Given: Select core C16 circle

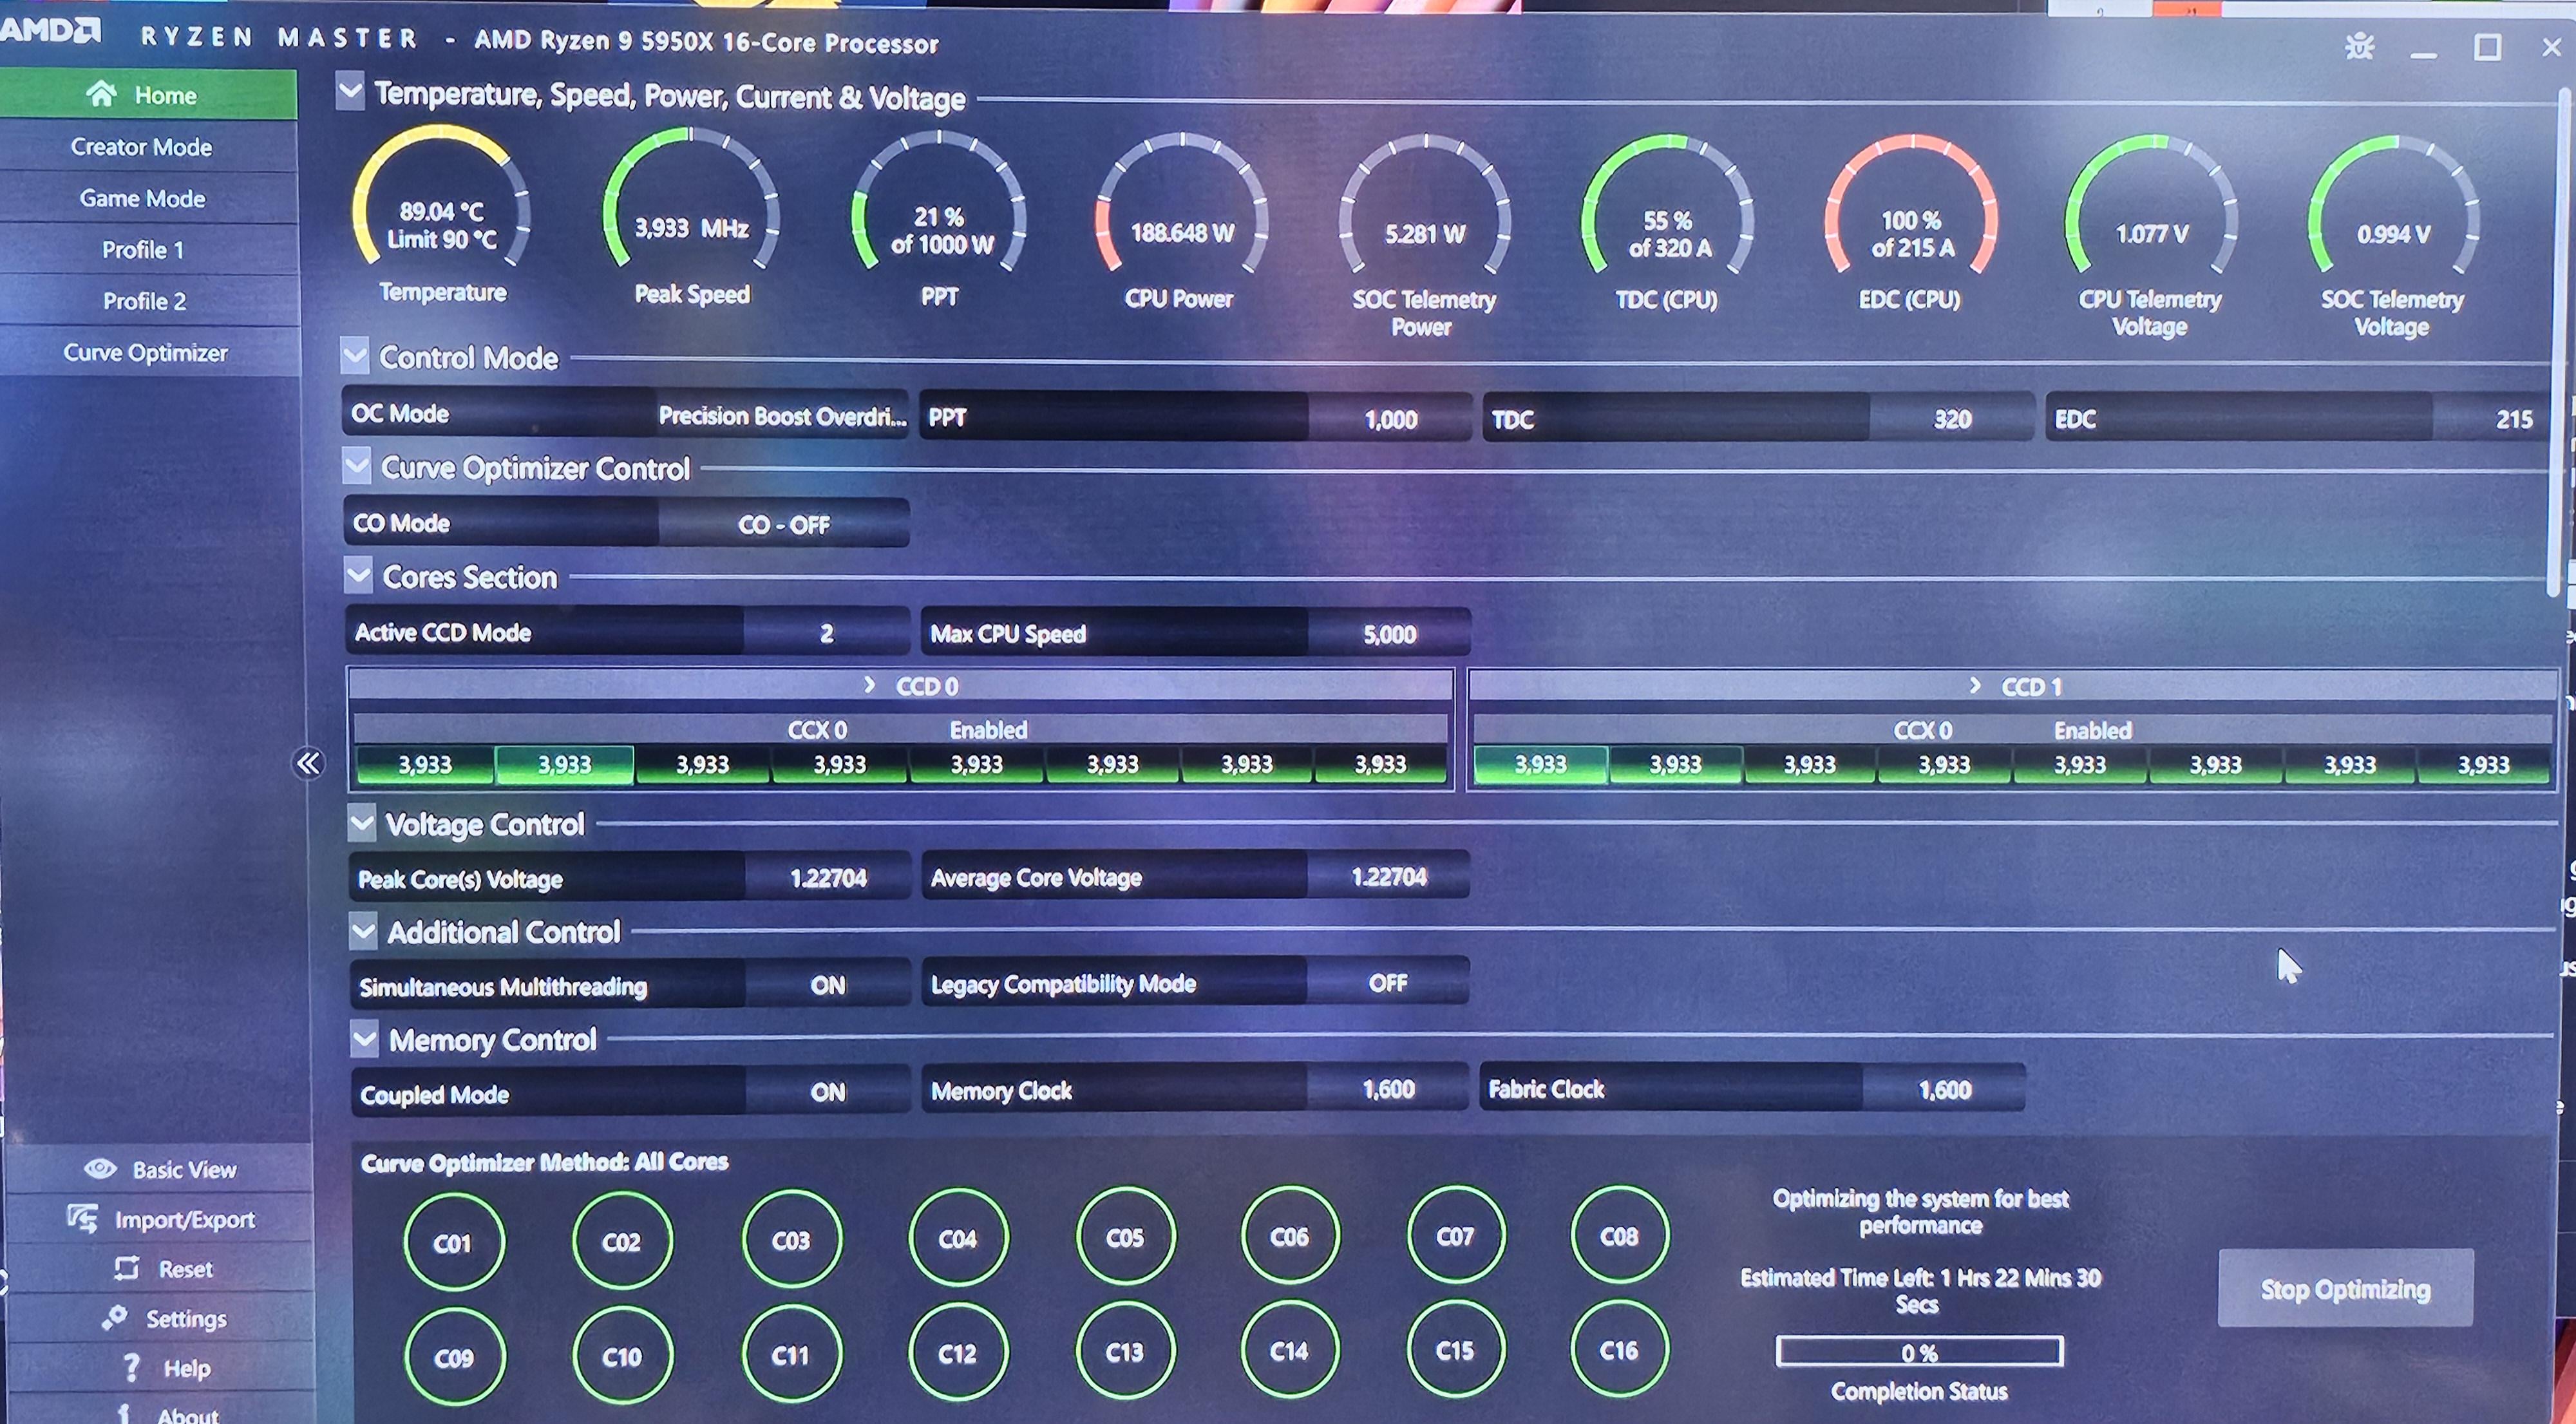Looking at the screenshot, I should click(x=1619, y=1350).
